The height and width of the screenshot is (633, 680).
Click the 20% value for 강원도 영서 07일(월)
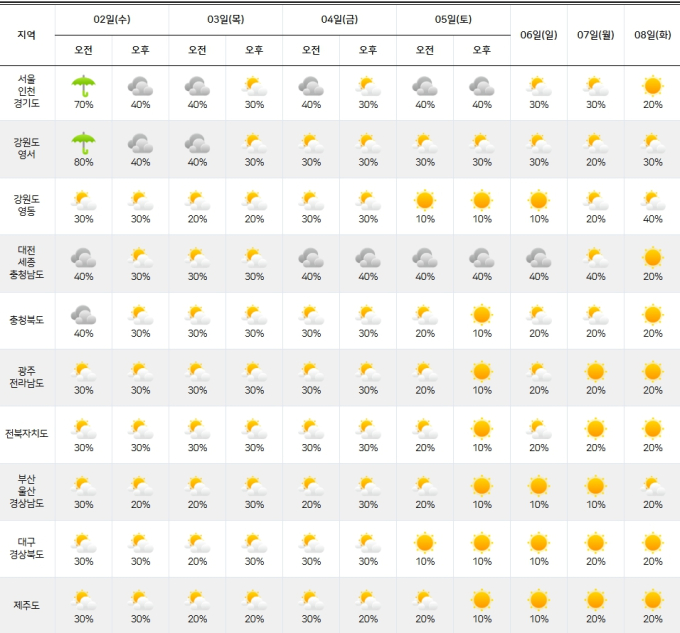[595, 162]
